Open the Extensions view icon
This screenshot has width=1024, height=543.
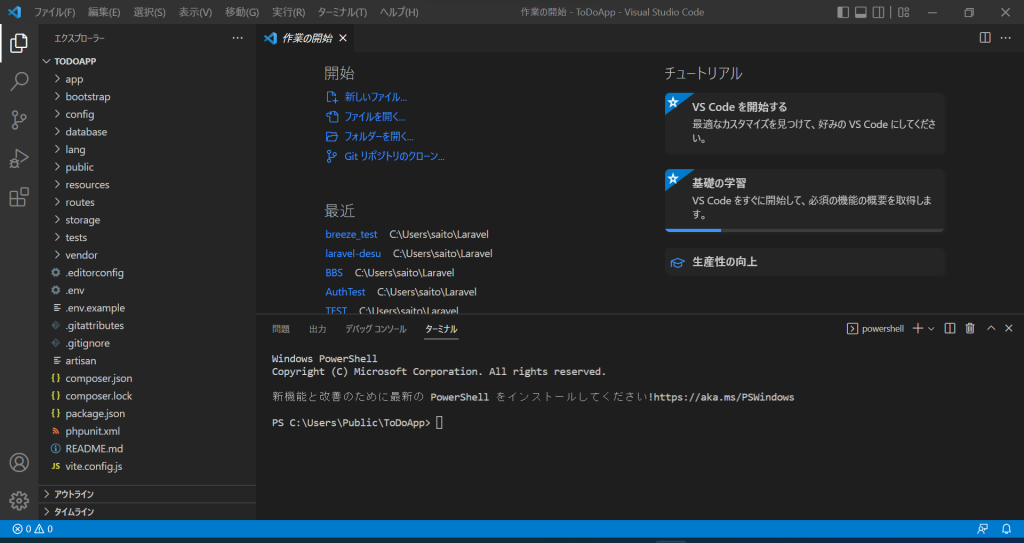19,197
